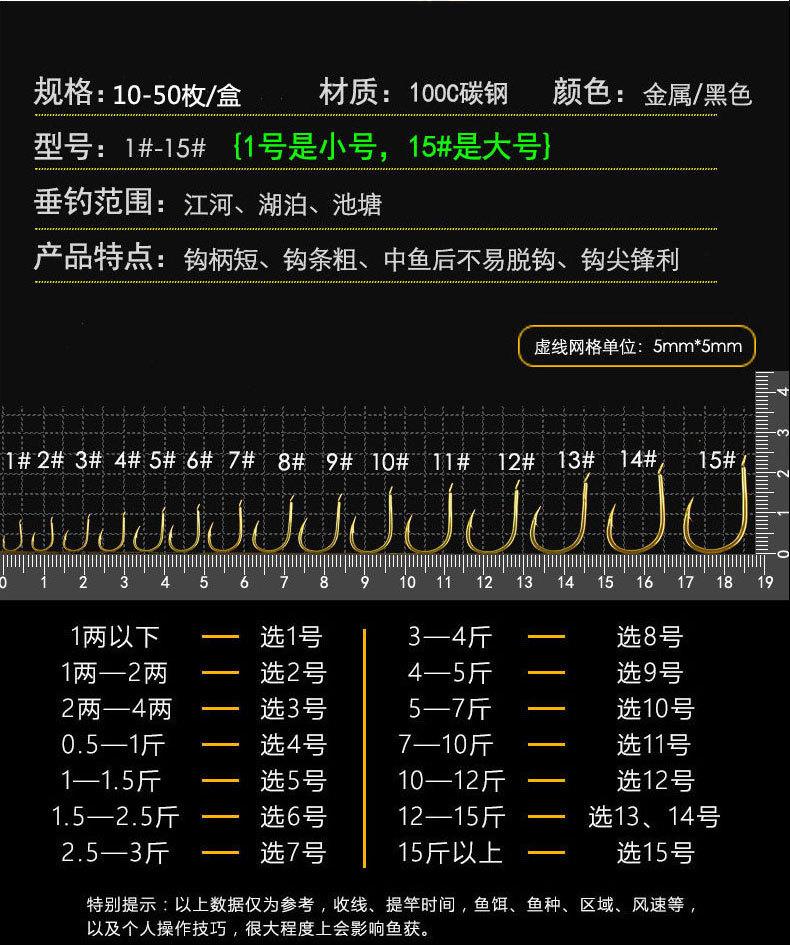Click the 颜色 金属/黑色 label

(x=651, y=94)
